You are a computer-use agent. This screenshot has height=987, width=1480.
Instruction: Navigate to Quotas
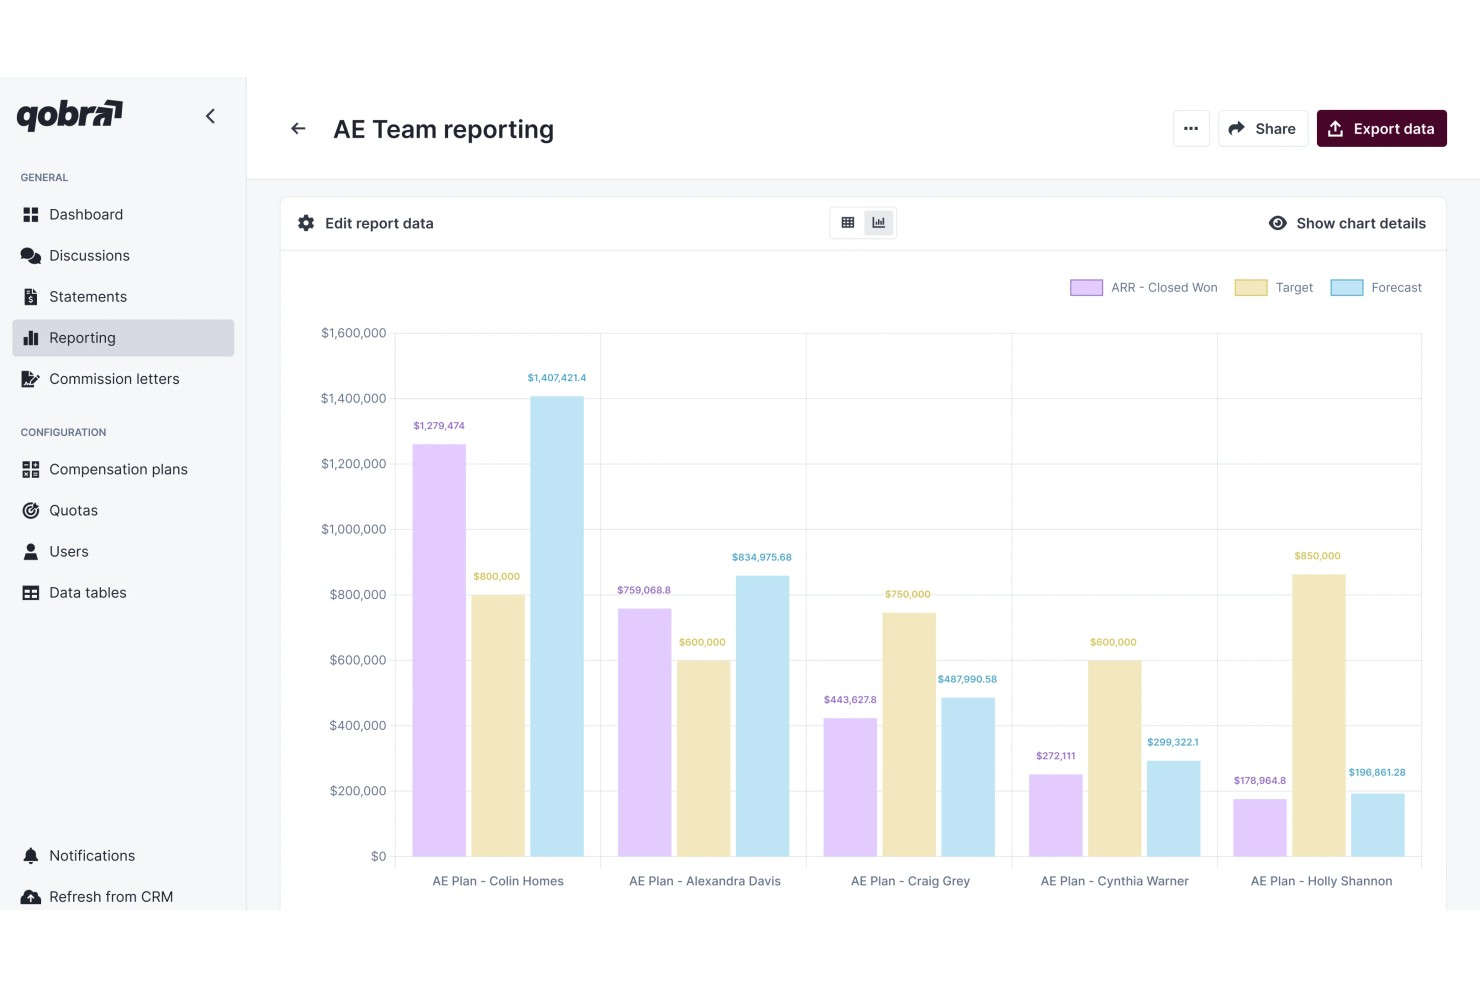(x=123, y=511)
